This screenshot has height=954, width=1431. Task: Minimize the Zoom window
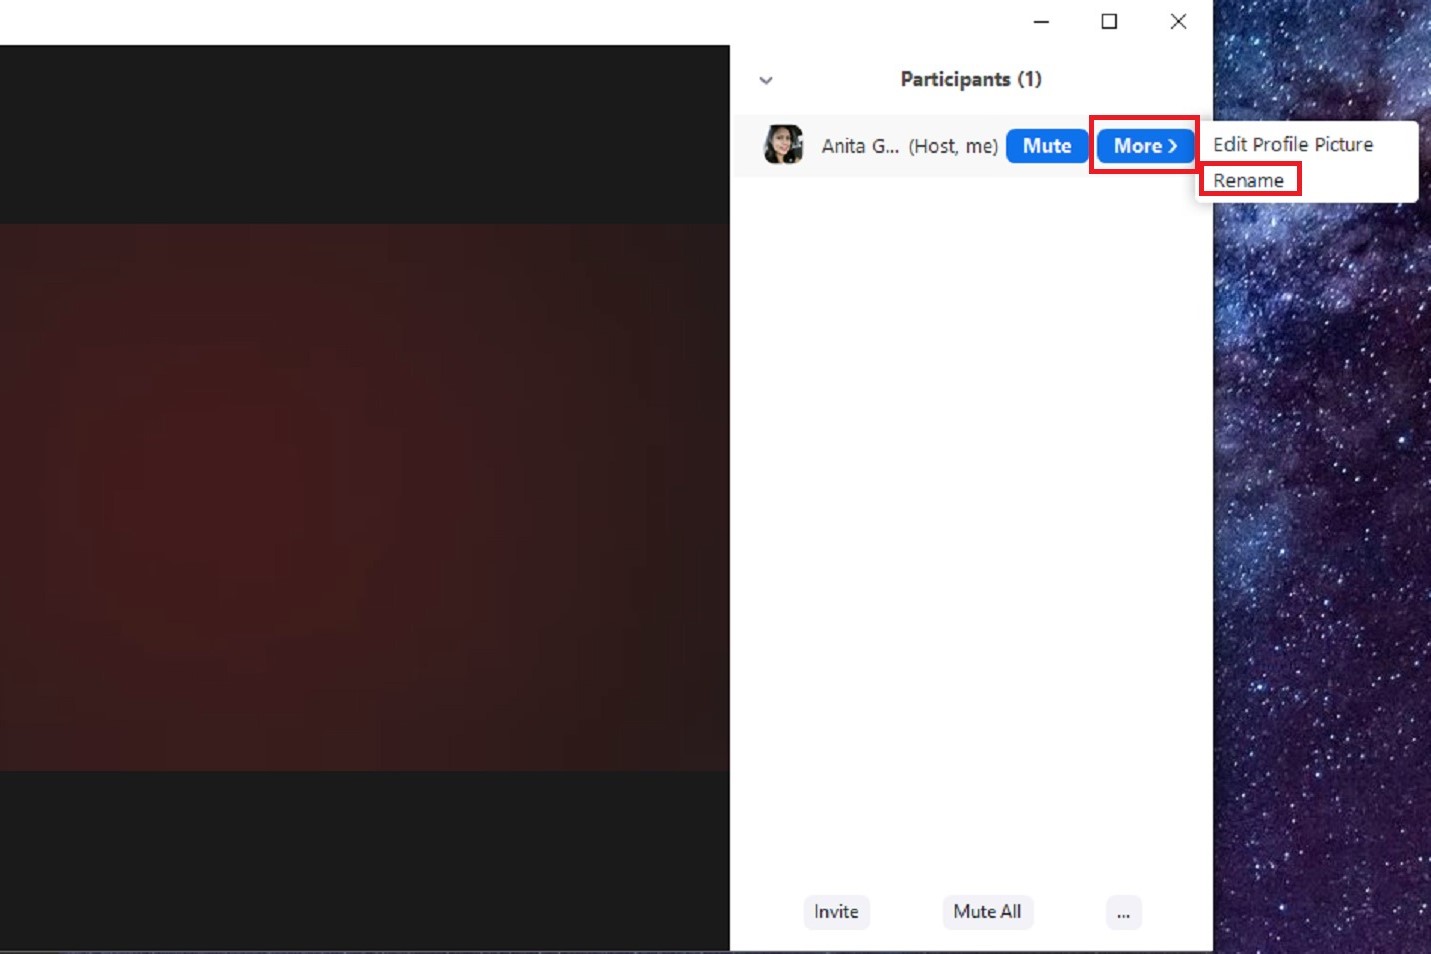(x=1041, y=21)
